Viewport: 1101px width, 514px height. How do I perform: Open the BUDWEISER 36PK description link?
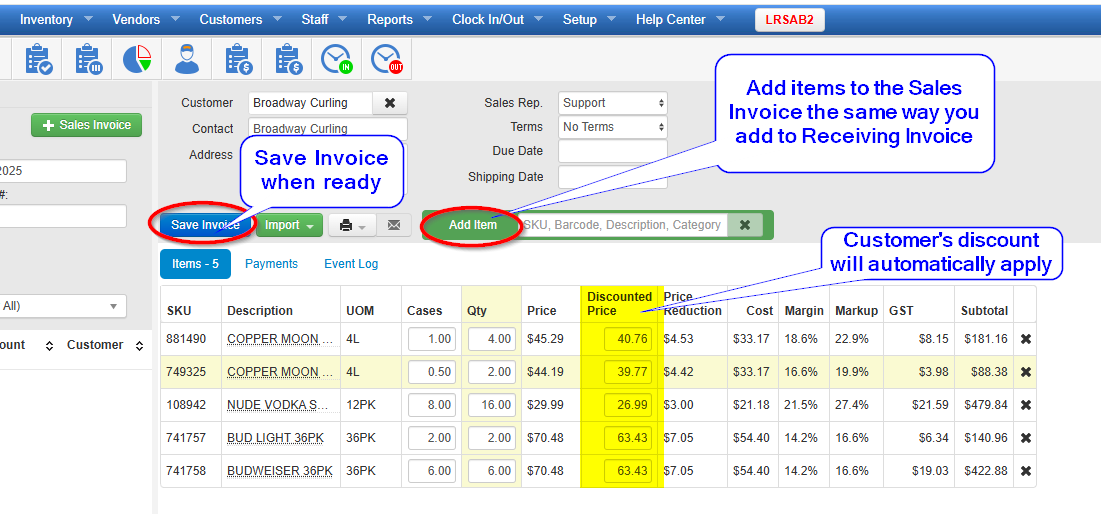point(280,471)
